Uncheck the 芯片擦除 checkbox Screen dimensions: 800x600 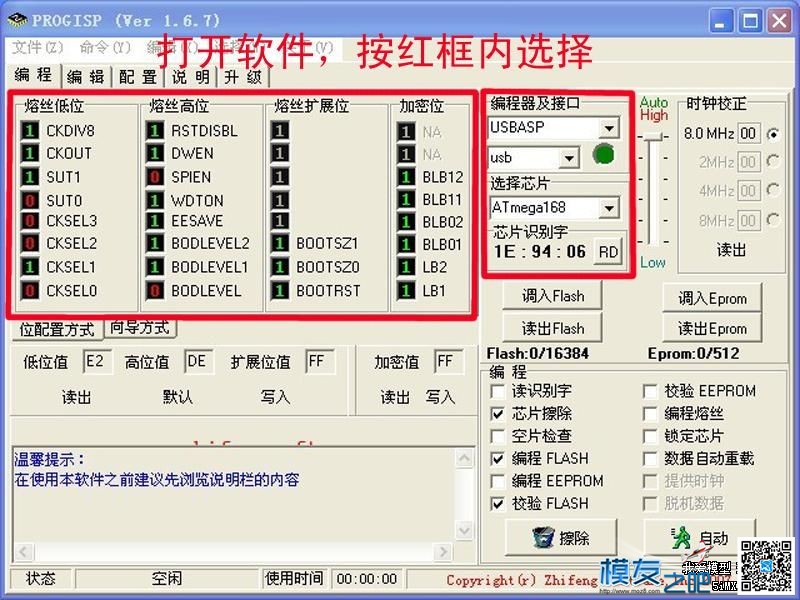(497, 414)
